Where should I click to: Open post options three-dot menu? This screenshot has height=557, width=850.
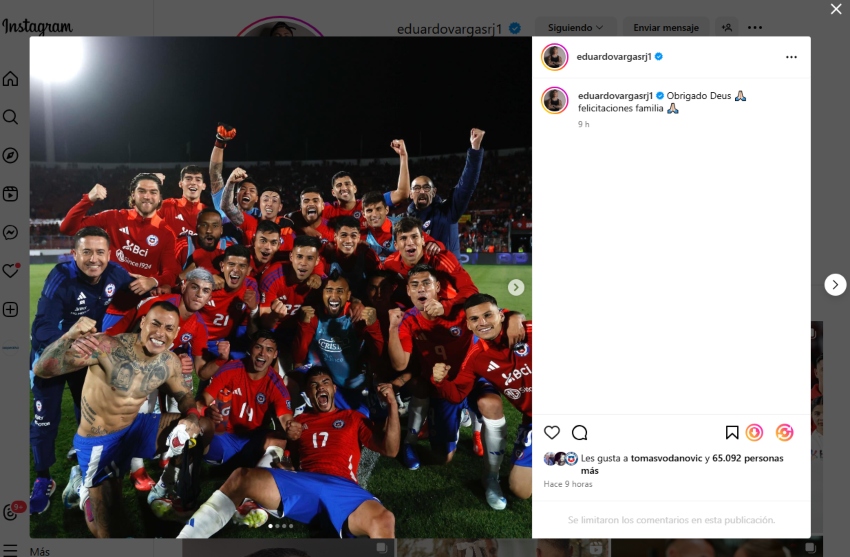(x=791, y=57)
